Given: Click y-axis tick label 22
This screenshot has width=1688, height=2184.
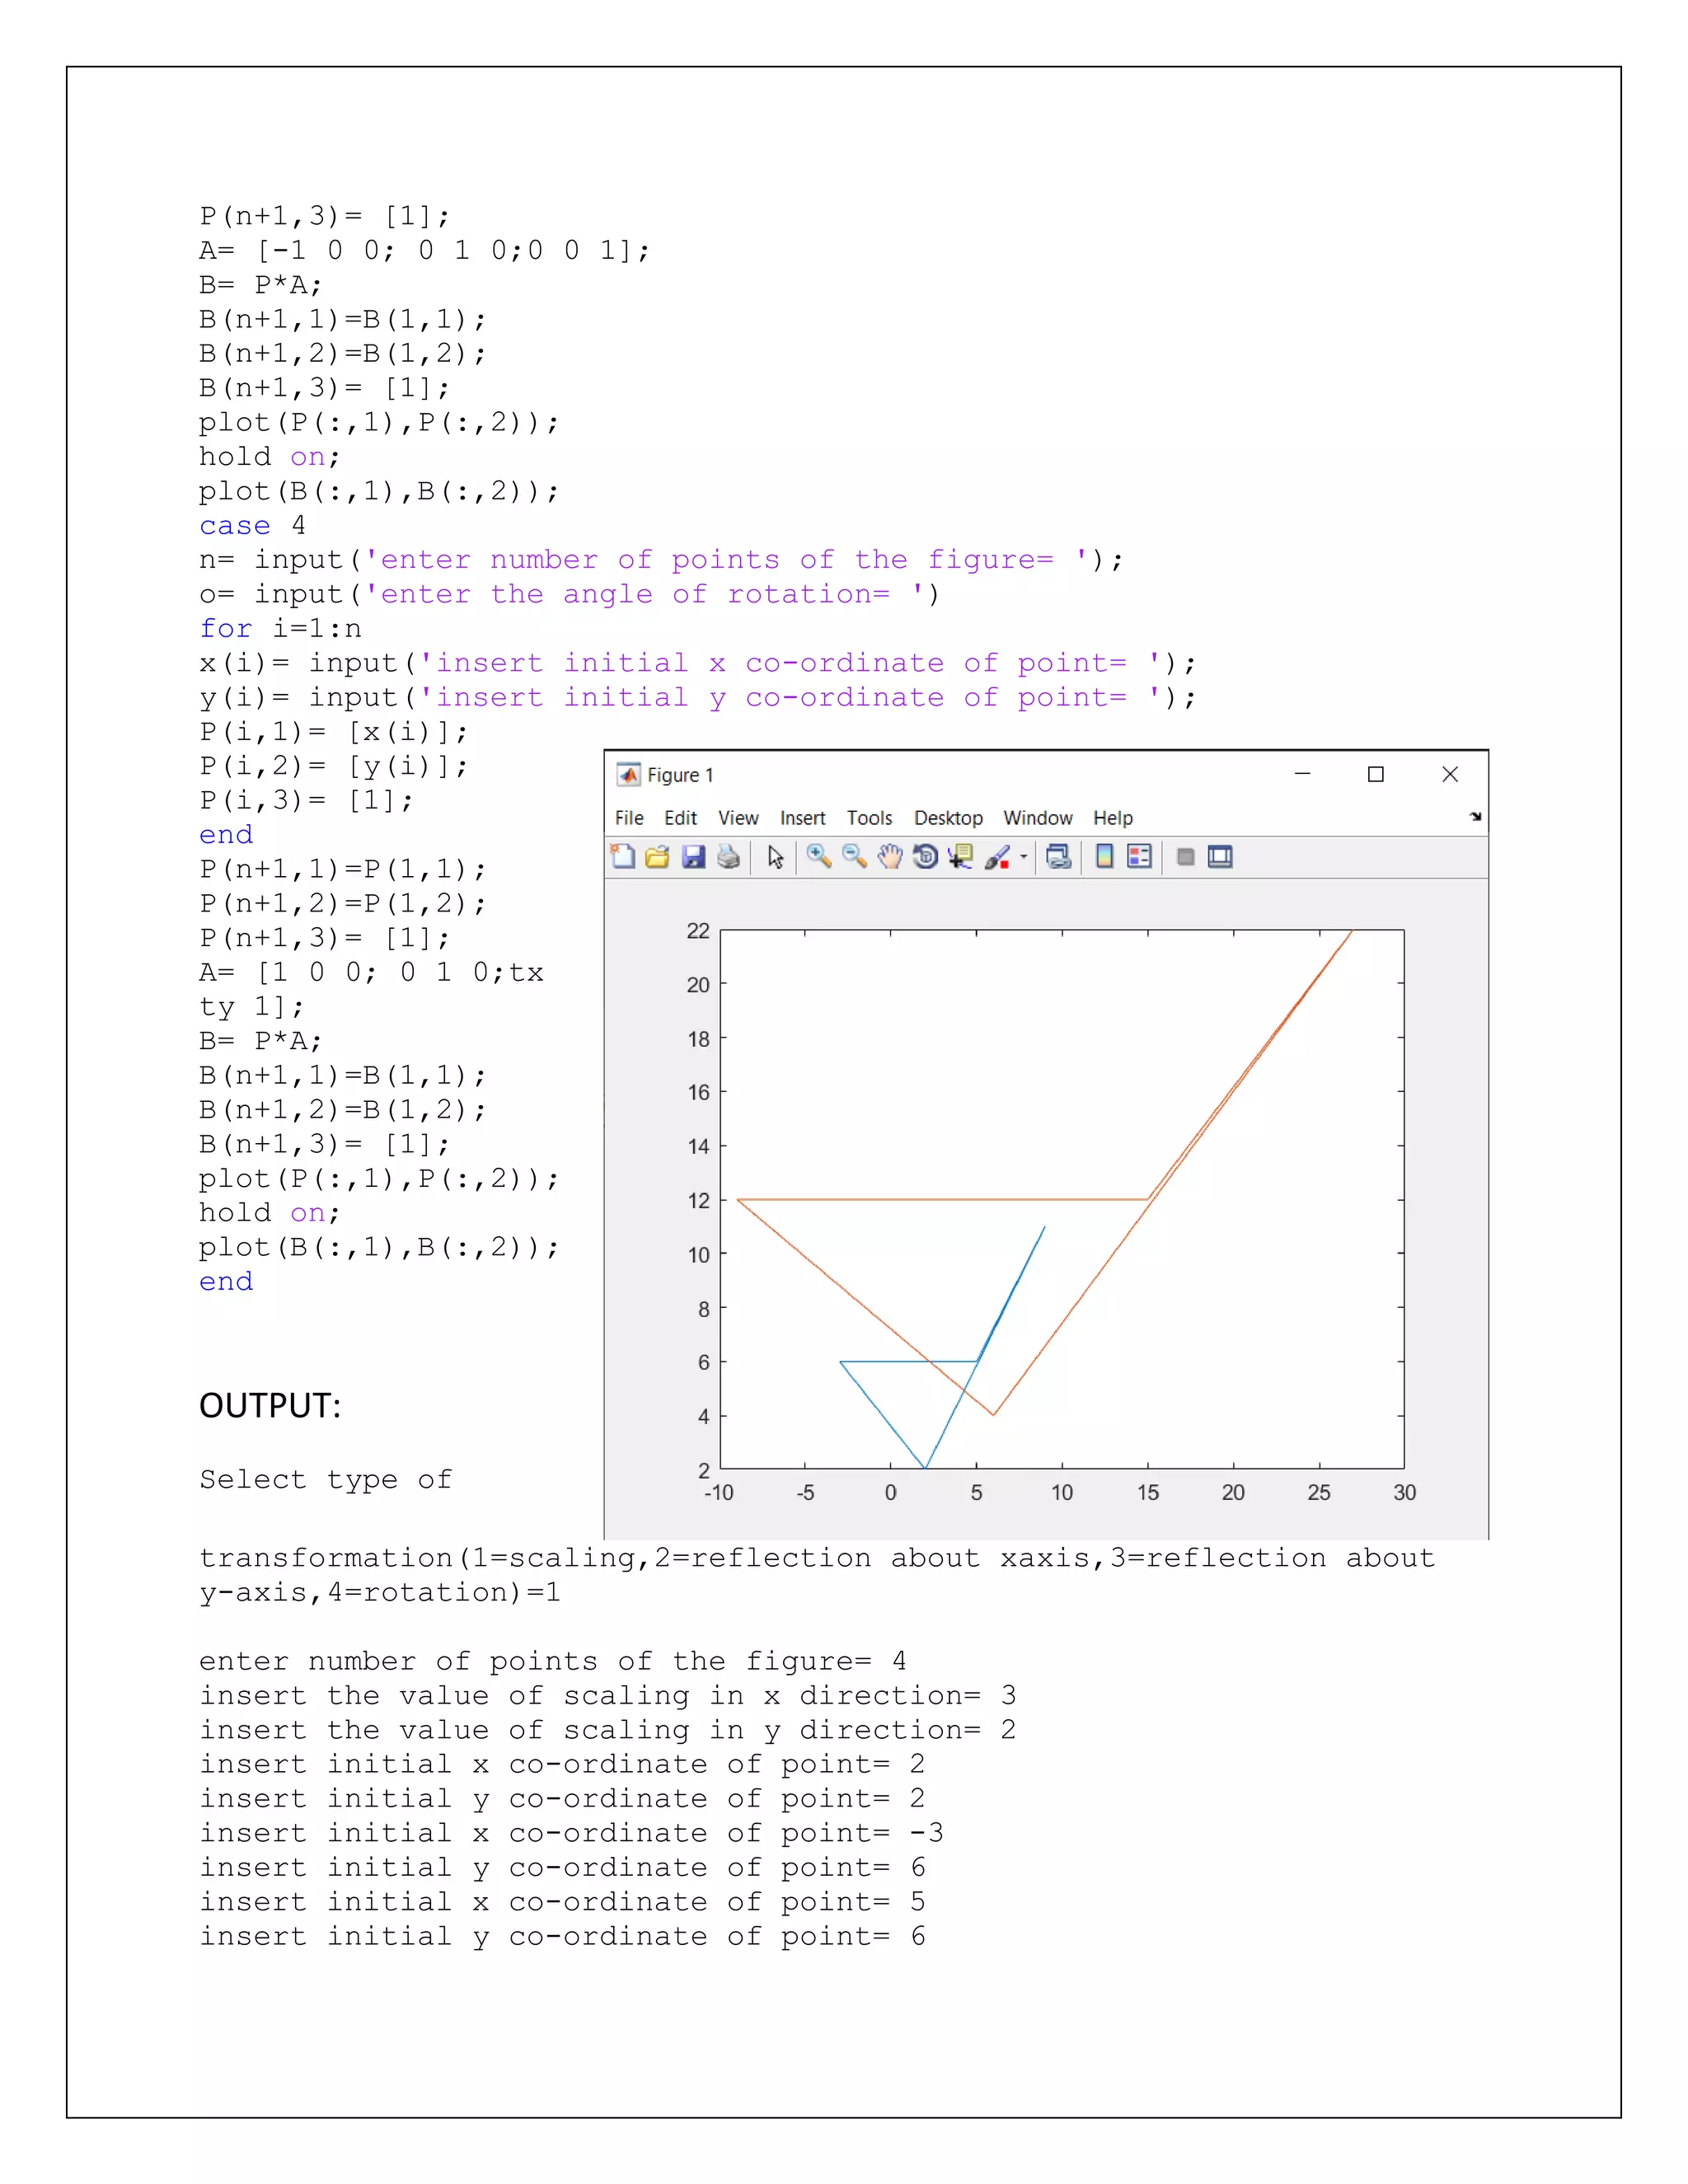Looking at the screenshot, I should (x=698, y=931).
